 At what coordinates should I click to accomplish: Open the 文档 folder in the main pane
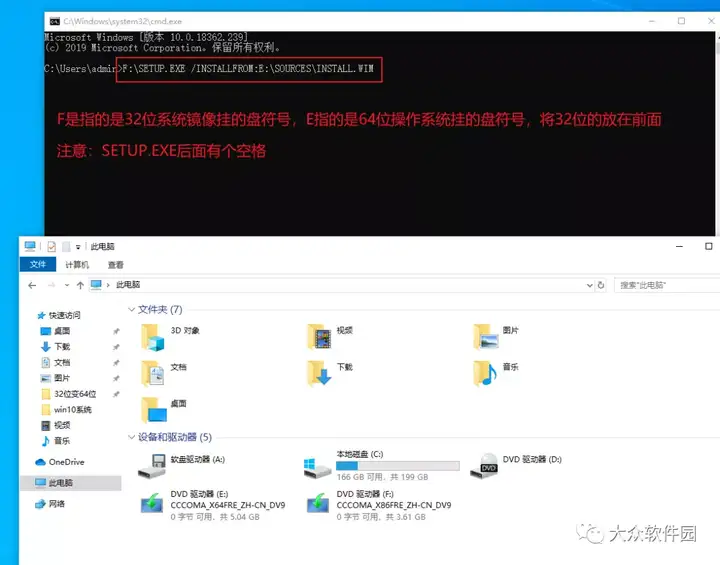tap(153, 373)
